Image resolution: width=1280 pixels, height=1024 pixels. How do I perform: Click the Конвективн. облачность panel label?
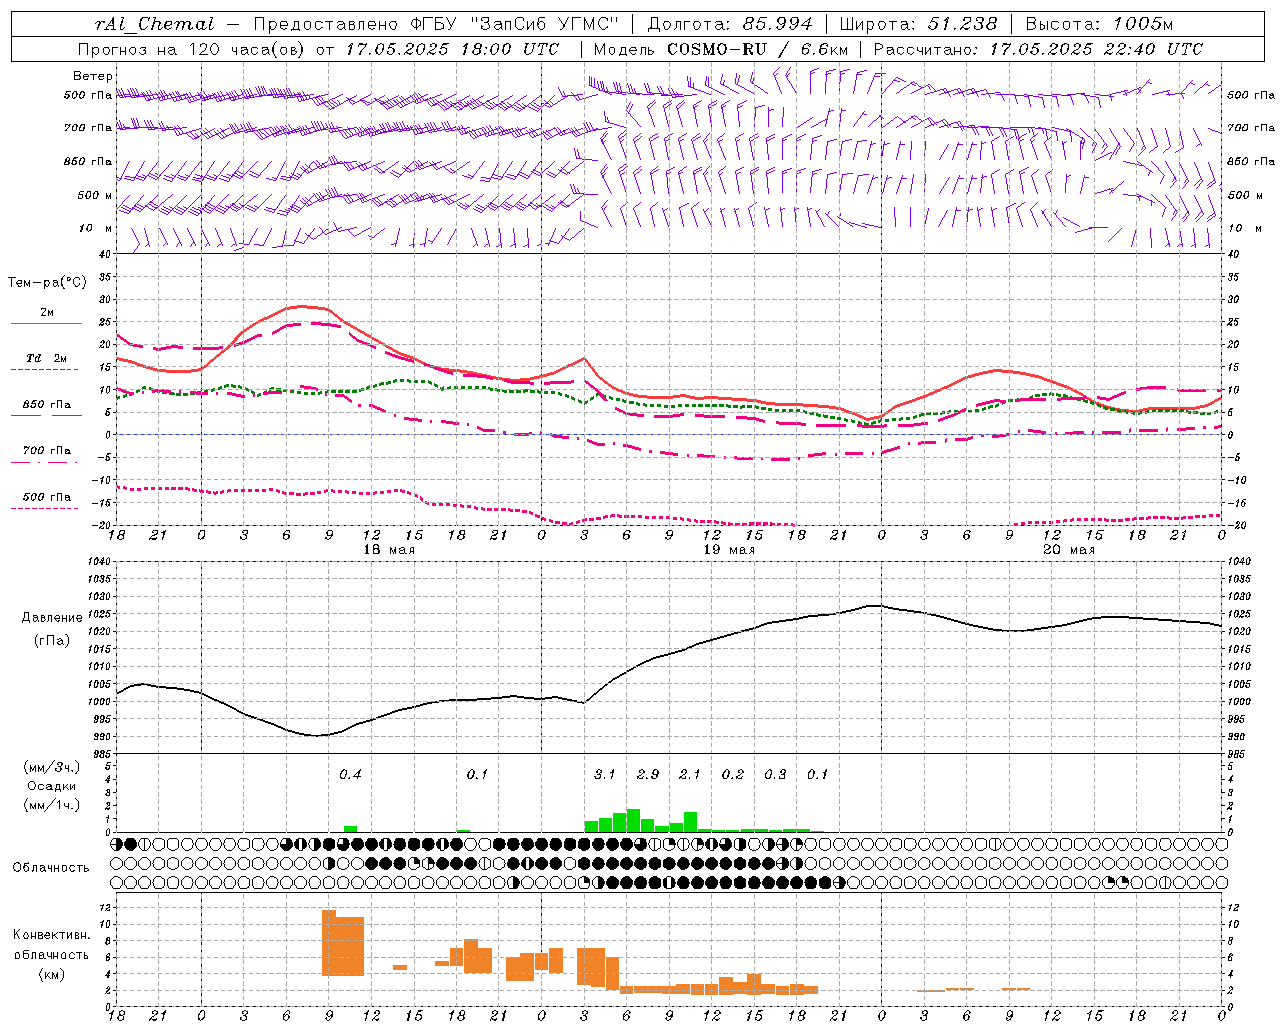click(51, 954)
